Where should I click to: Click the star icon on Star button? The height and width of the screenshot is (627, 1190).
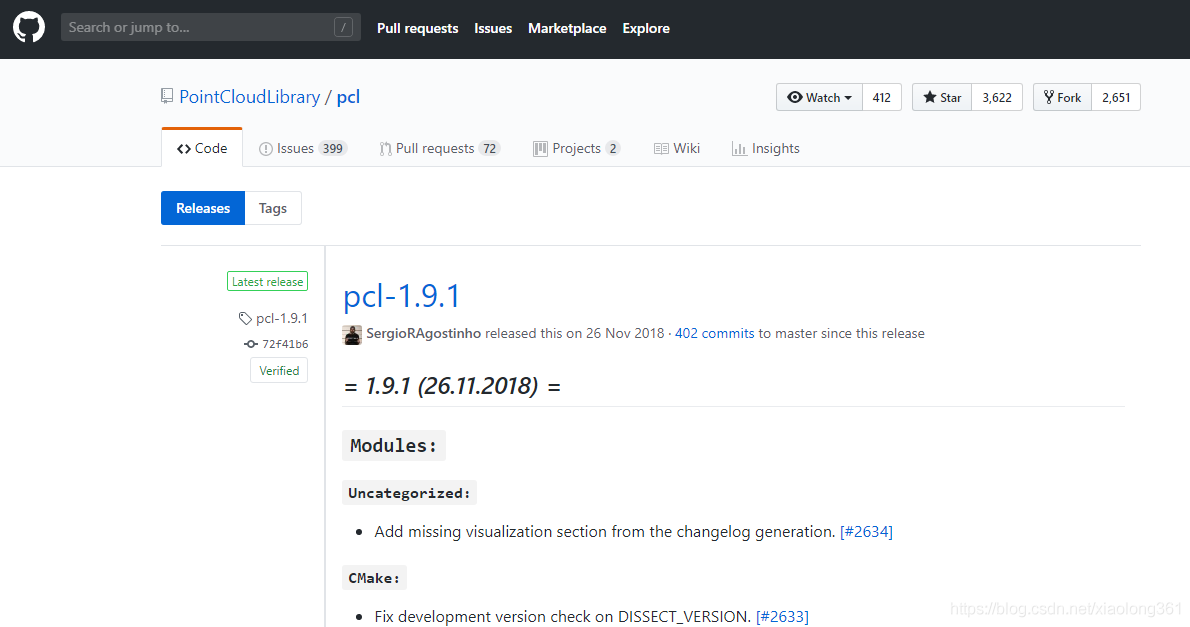click(x=930, y=97)
